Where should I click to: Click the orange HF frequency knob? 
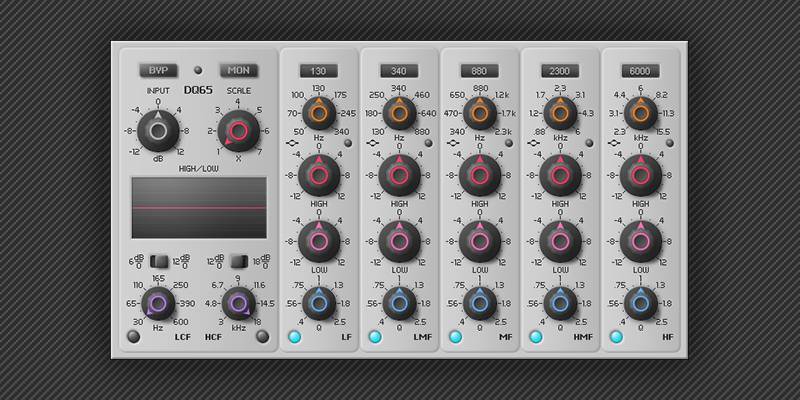point(641,113)
